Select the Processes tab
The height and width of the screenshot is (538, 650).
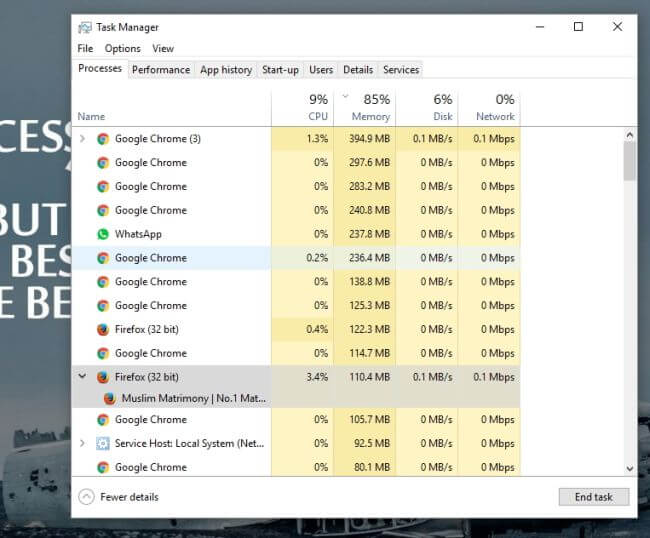[x=100, y=68]
